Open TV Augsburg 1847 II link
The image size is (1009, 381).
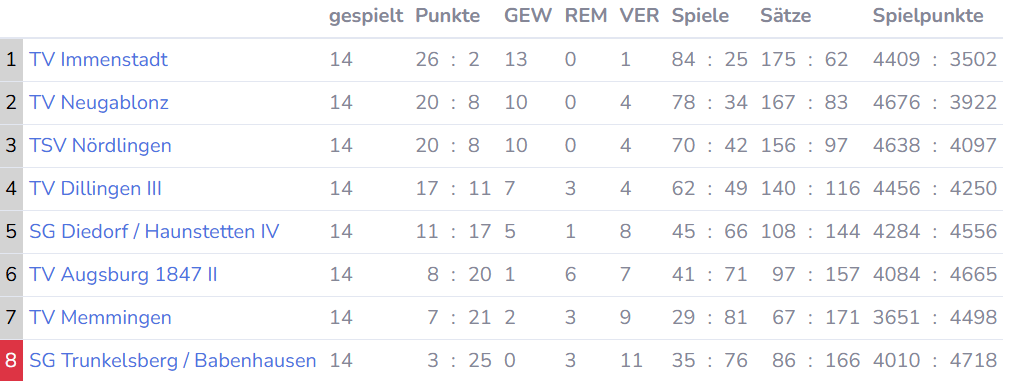[124, 275]
